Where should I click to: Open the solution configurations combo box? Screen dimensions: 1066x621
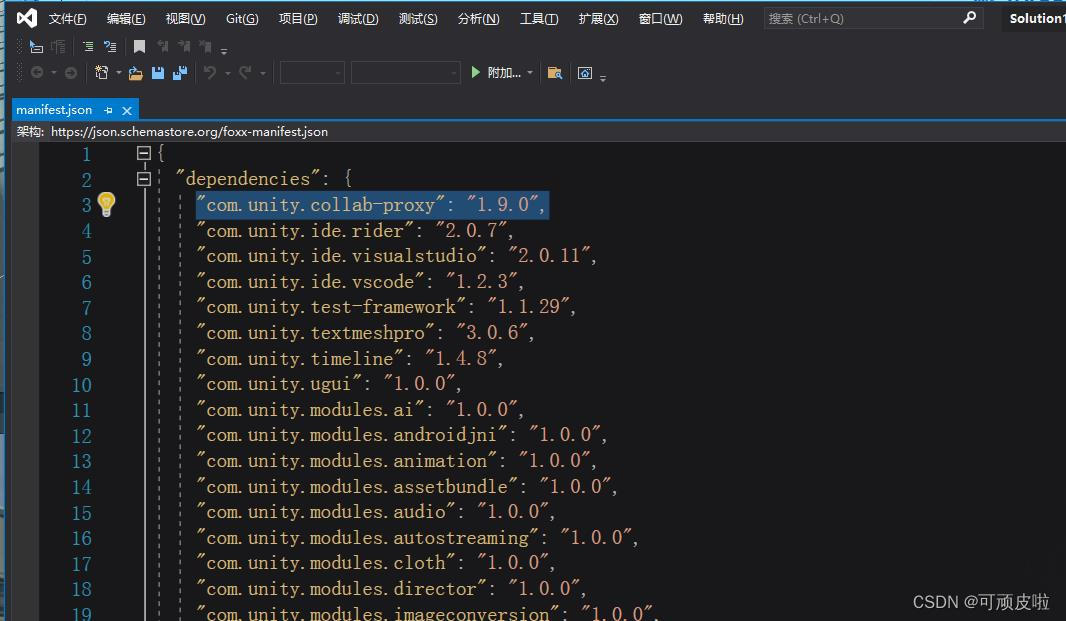310,72
